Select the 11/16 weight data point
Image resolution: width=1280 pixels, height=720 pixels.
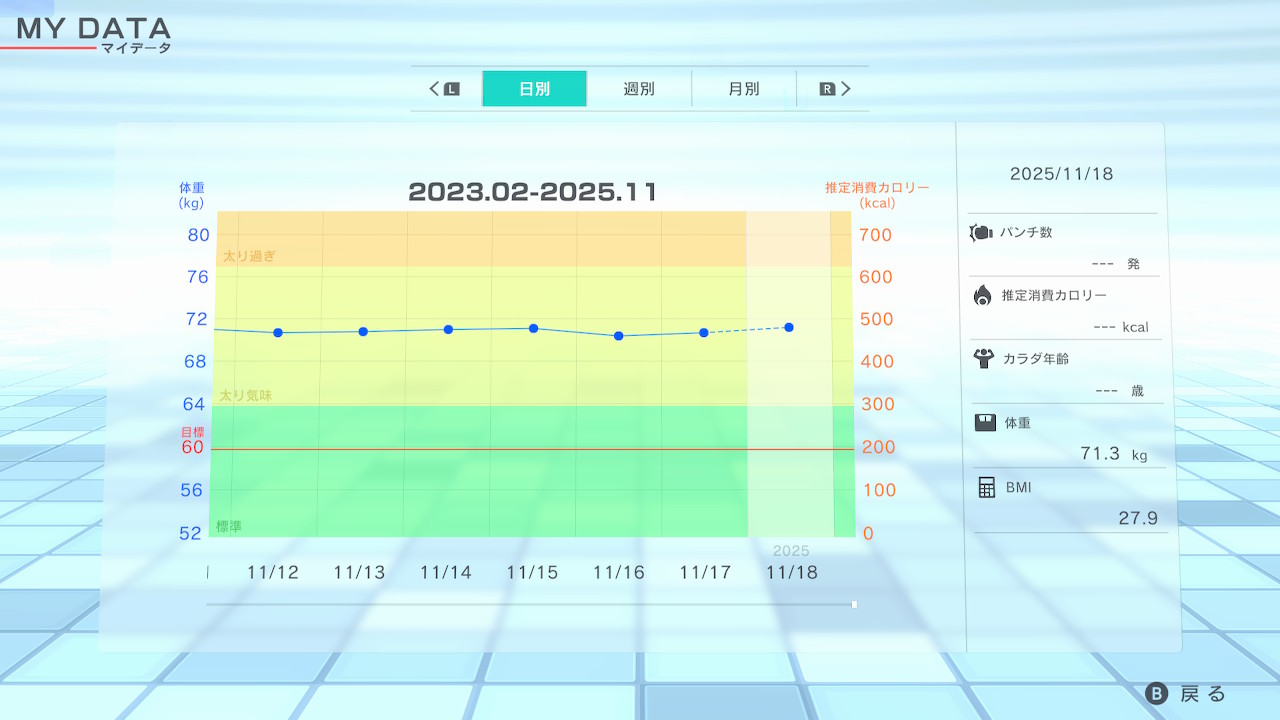tap(619, 336)
